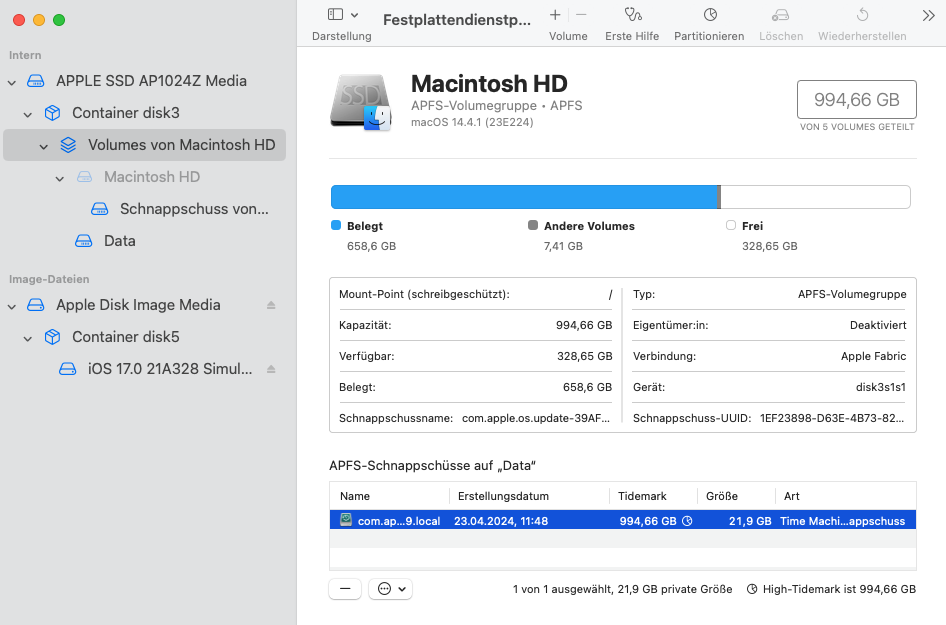Select the com.ap...9.local snapshot row

(623, 520)
